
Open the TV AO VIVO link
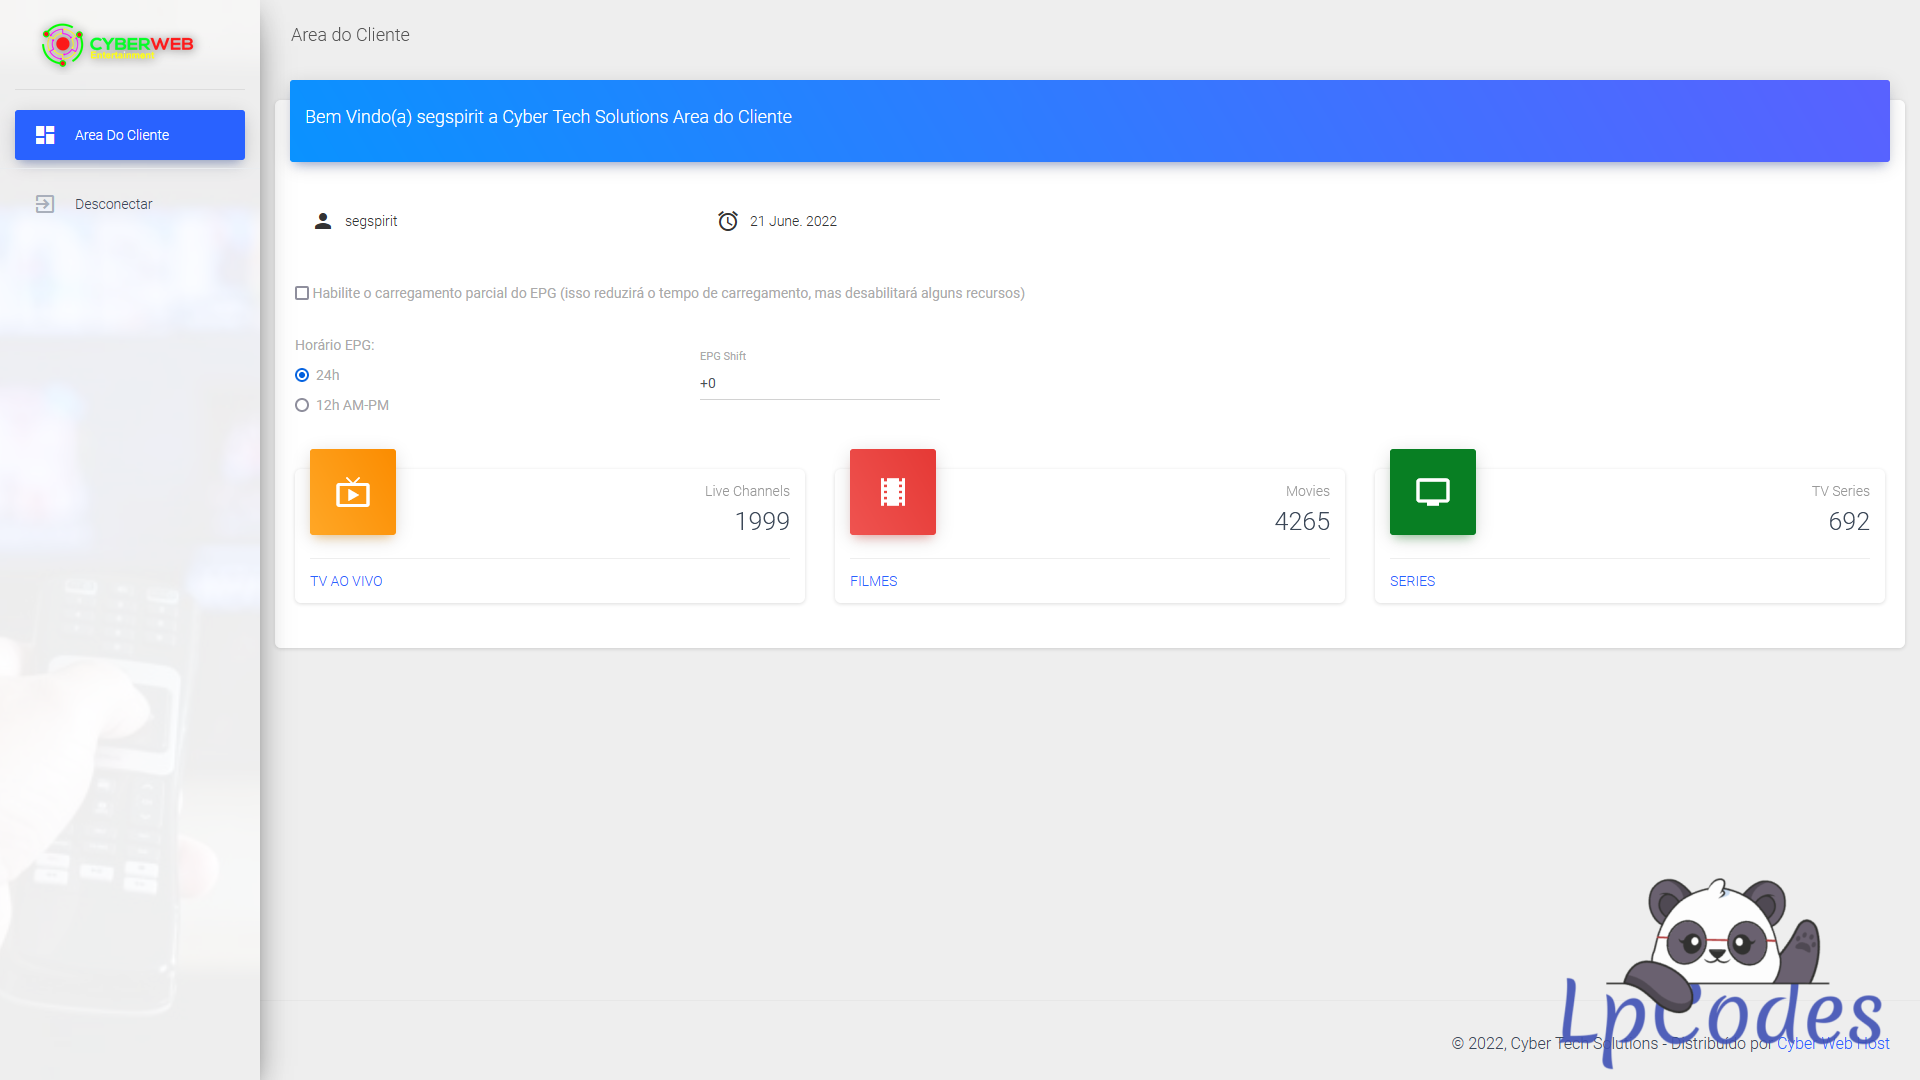tap(346, 581)
